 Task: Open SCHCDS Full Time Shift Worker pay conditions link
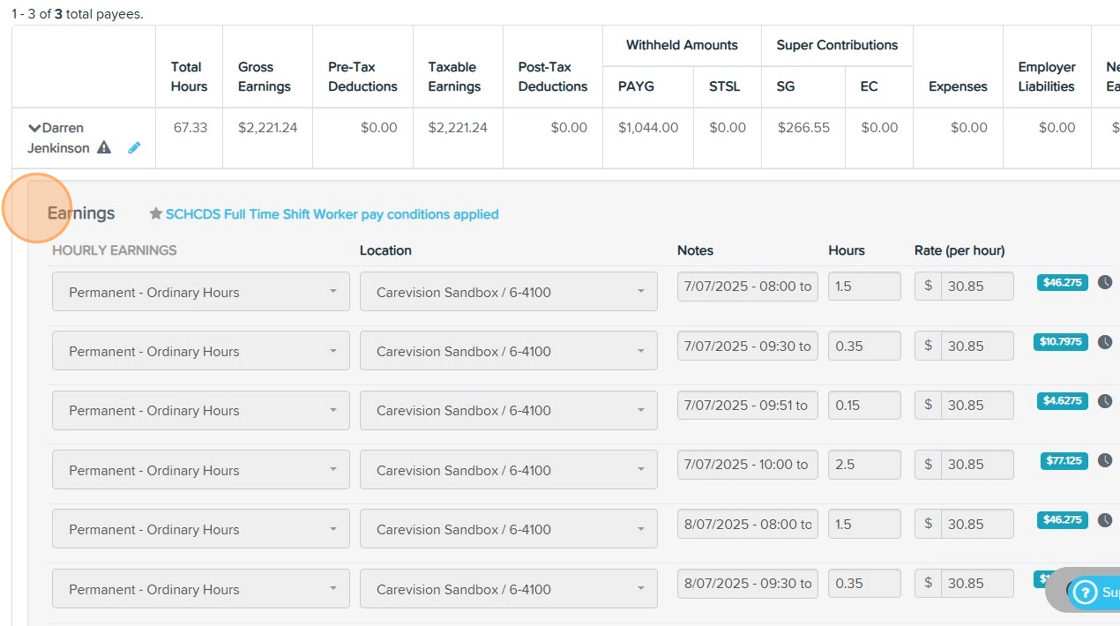coord(332,214)
